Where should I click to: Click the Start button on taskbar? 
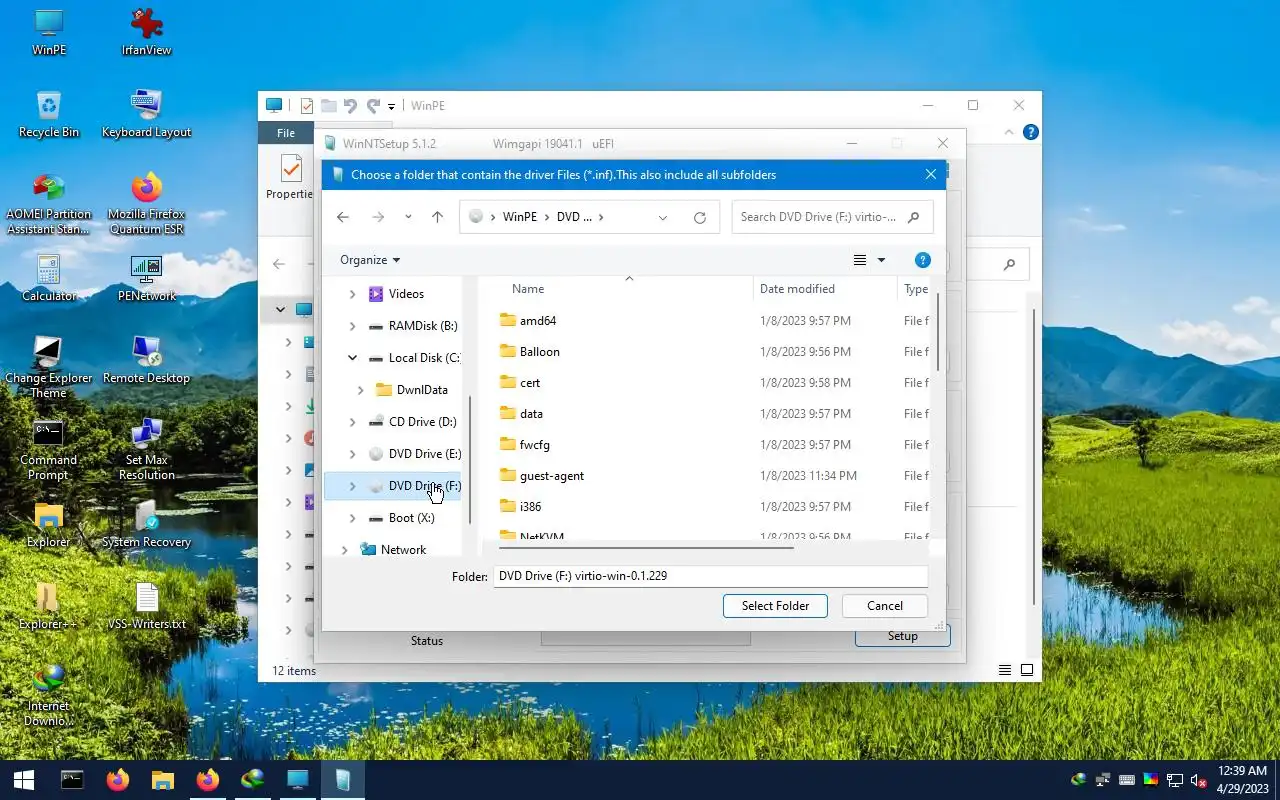pyautogui.click(x=24, y=780)
